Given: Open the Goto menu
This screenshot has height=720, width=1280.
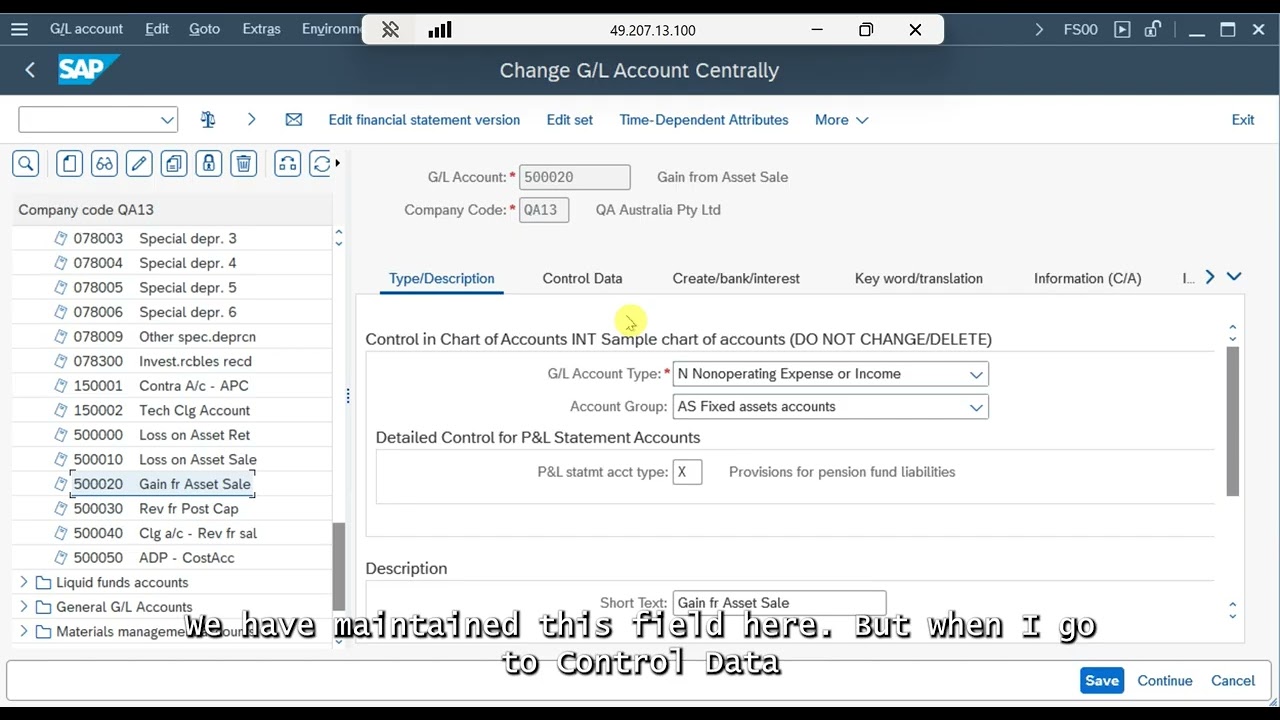Looking at the screenshot, I should tap(204, 29).
